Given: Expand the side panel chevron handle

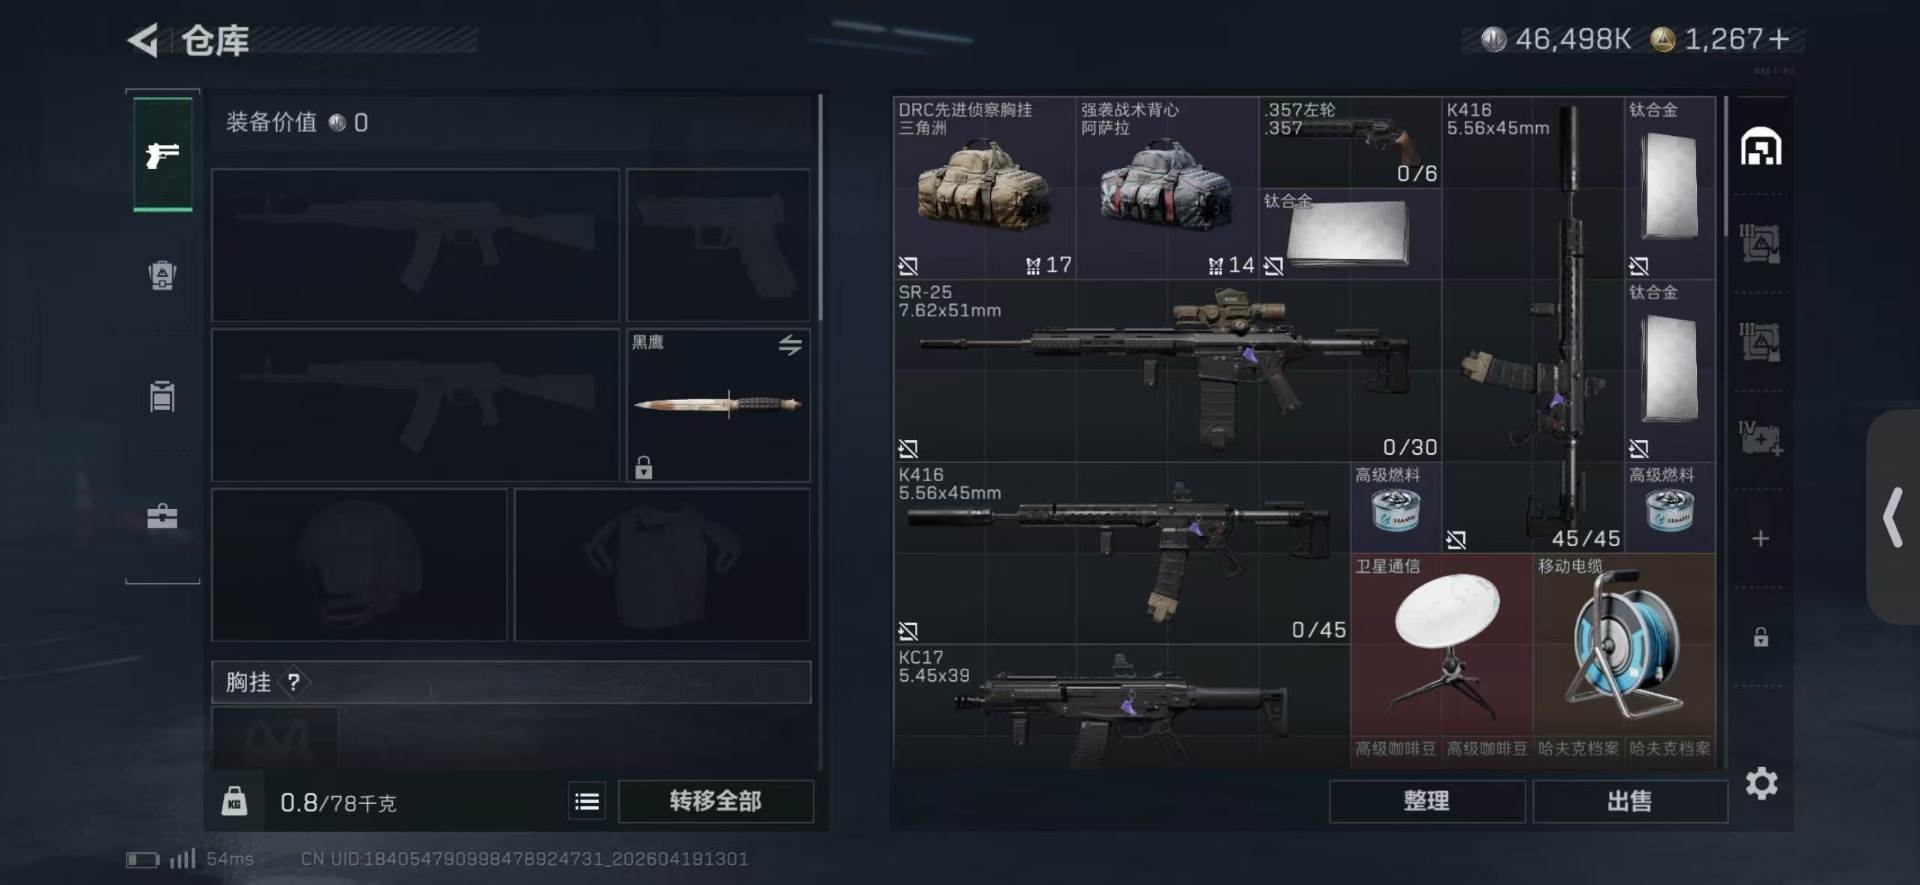Looking at the screenshot, I should click(1893, 517).
